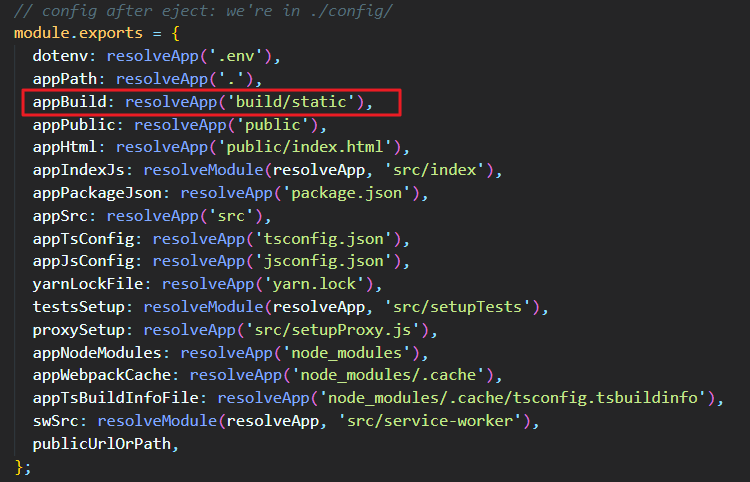The height and width of the screenshot is (482, 750).
Task: Click the appSrc property name
Action: [x=60, y=216]
